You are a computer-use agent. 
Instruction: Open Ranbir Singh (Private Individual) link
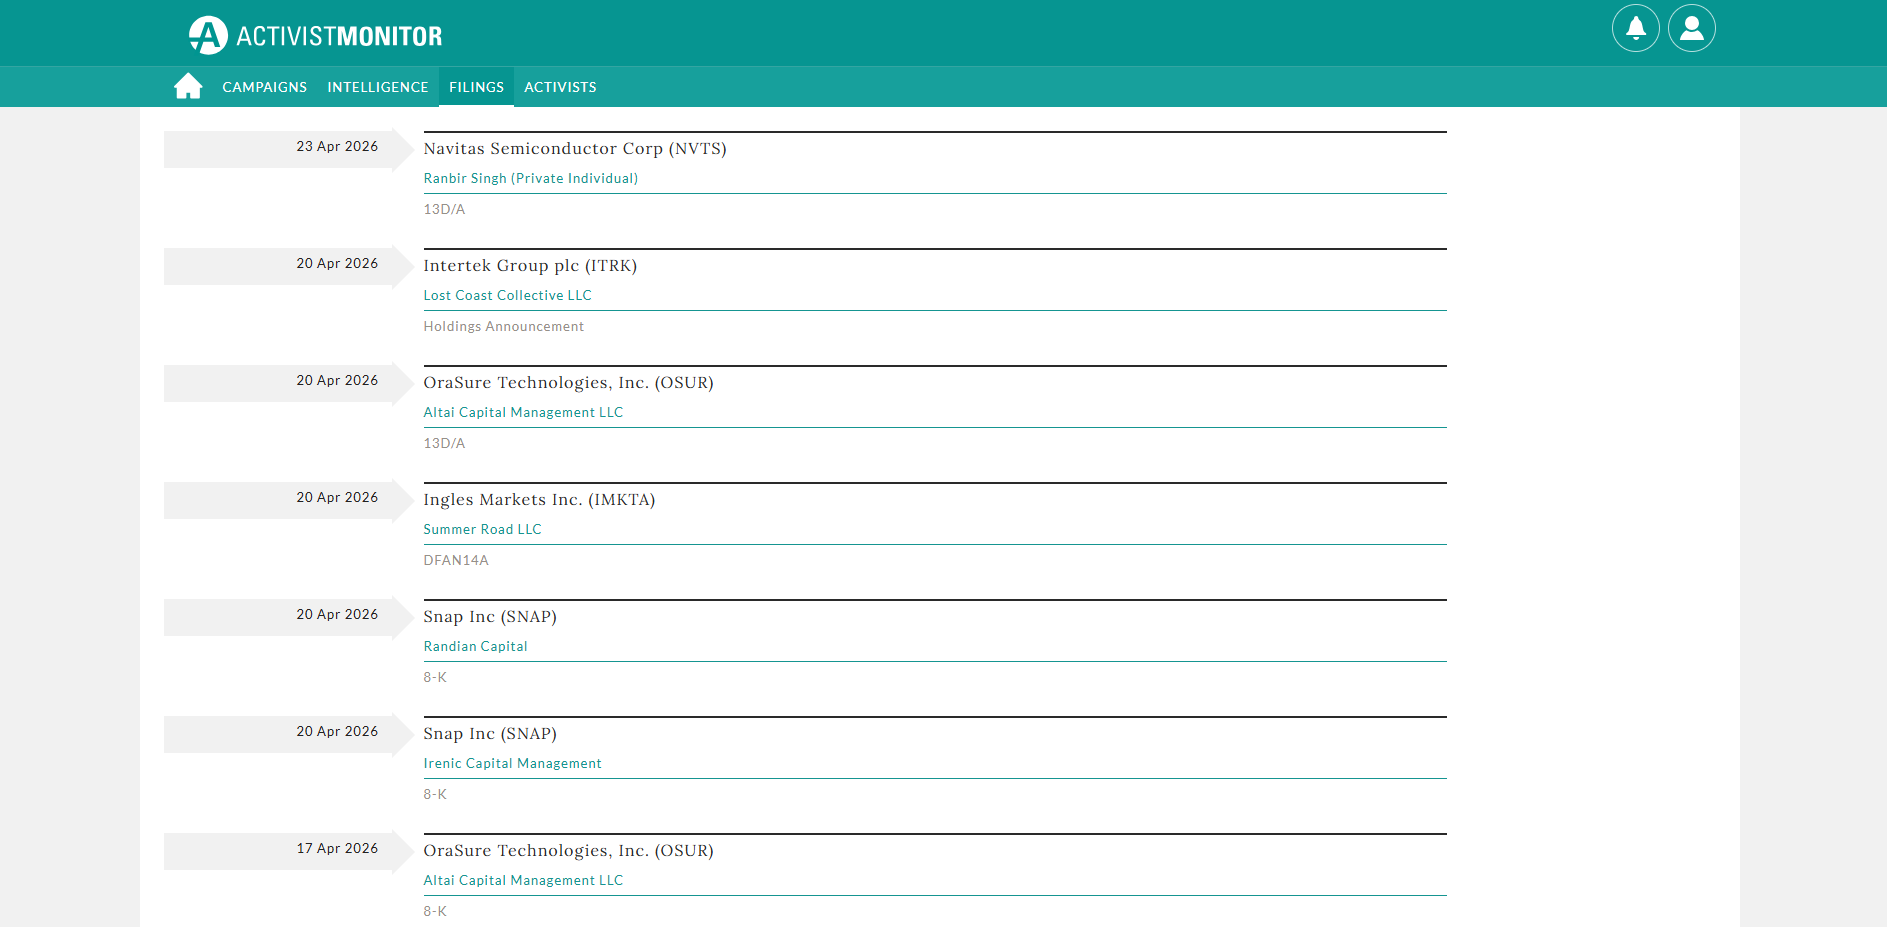(531, 178)
